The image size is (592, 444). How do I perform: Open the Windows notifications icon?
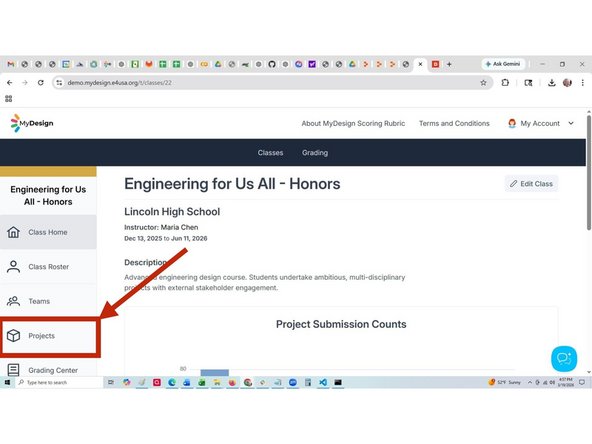[x=582, y=382]
